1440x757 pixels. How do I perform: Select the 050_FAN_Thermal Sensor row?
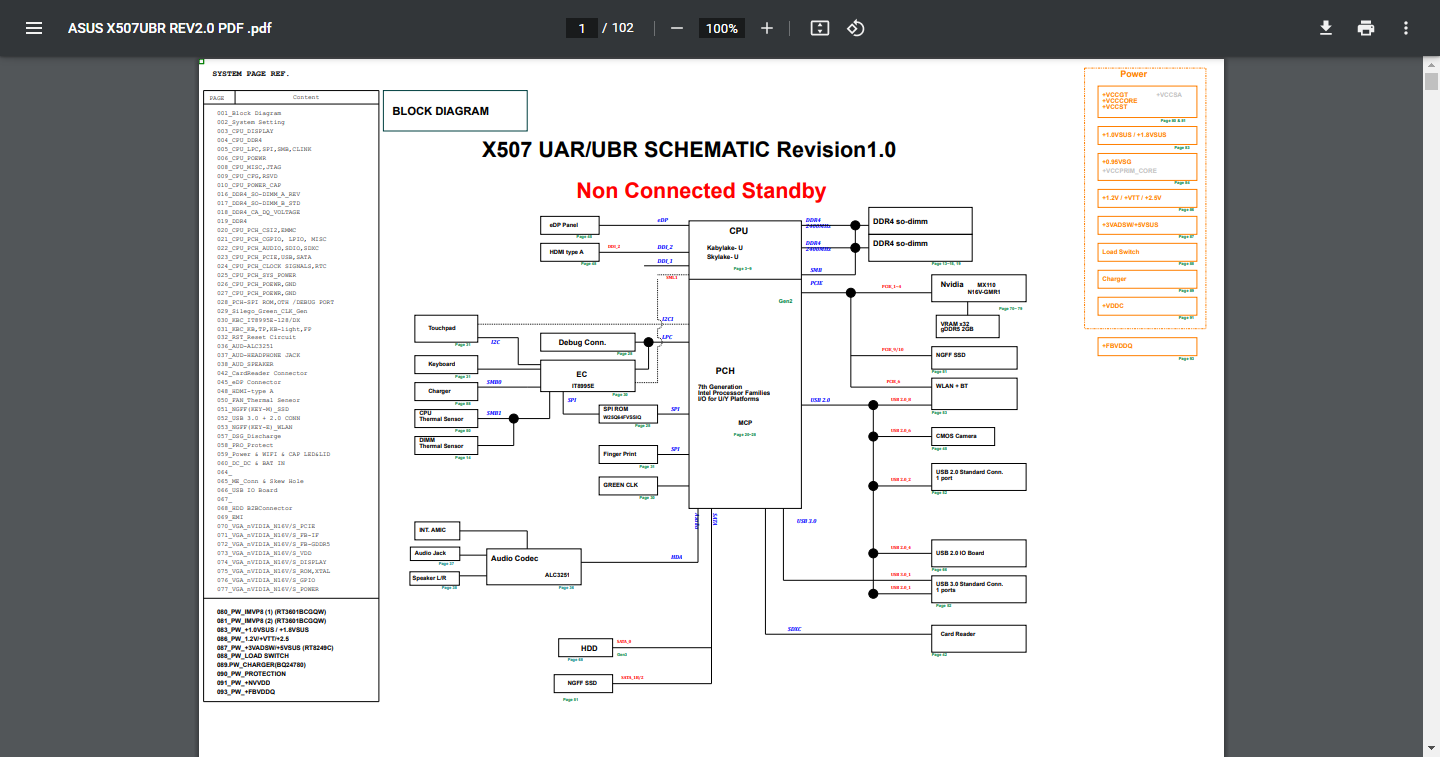[258, 400]
